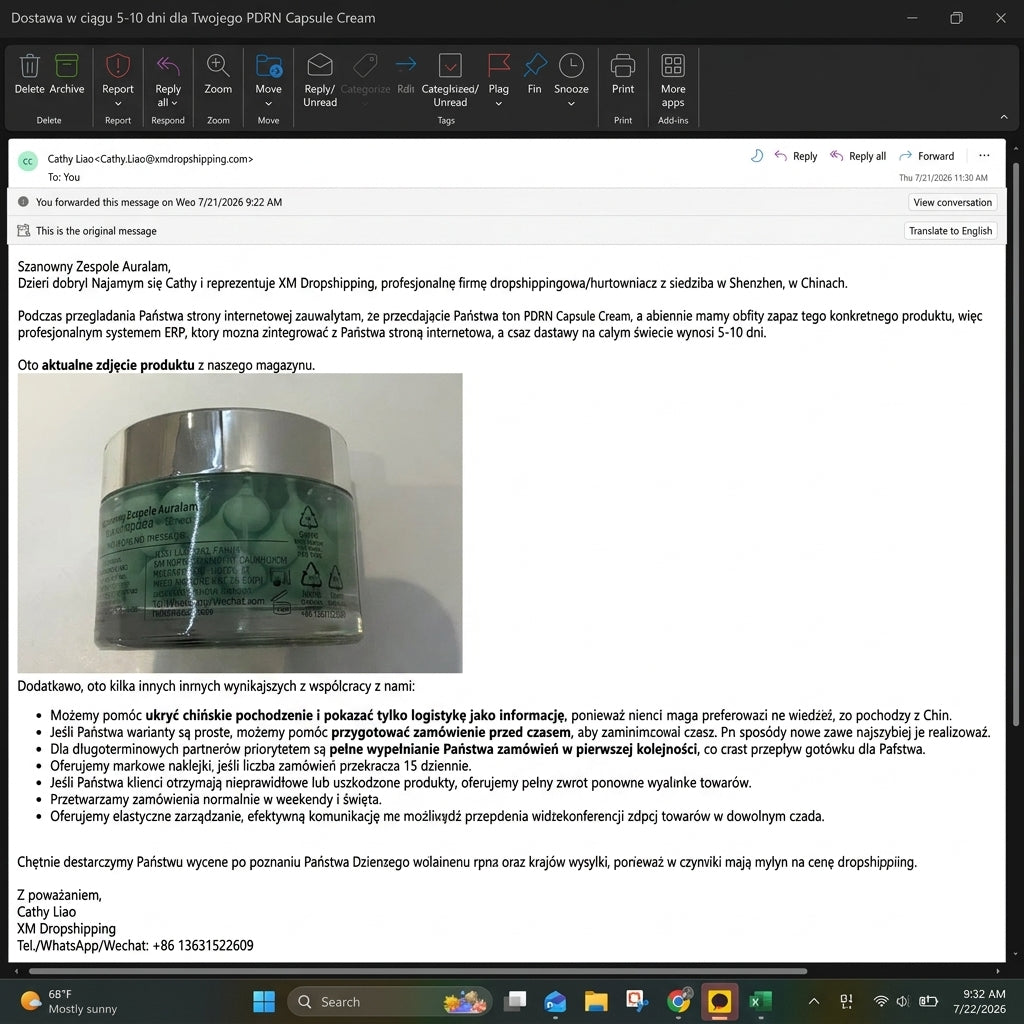Open the Zoom magnifier tool
Image resolution: width=1024 pixels, height=1024 pixels.
coord(217,65)
